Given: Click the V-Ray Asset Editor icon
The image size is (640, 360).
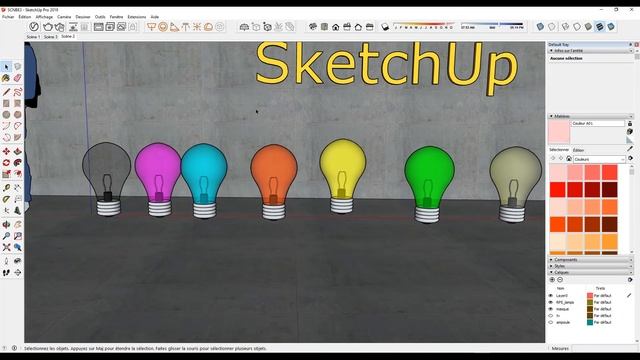Looking at the screenshot, I should 34,27.
